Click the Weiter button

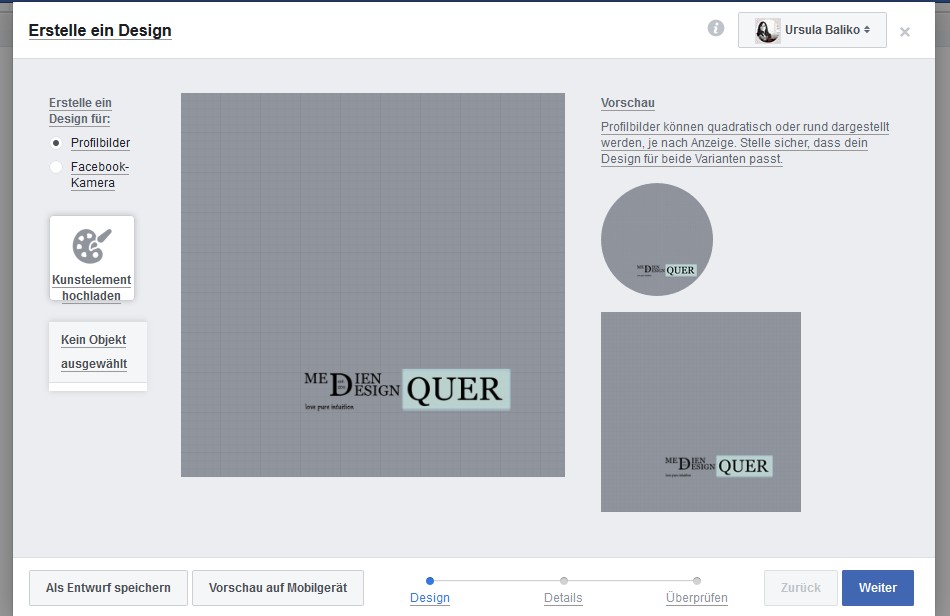point(877,588)
